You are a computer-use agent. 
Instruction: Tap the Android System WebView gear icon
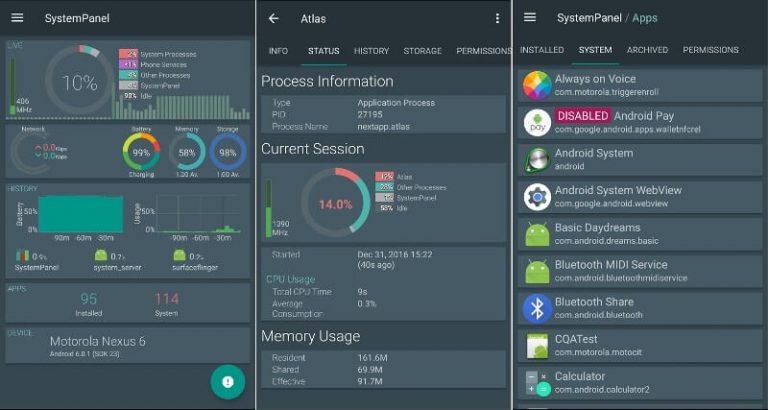click(x=537, y=197)
